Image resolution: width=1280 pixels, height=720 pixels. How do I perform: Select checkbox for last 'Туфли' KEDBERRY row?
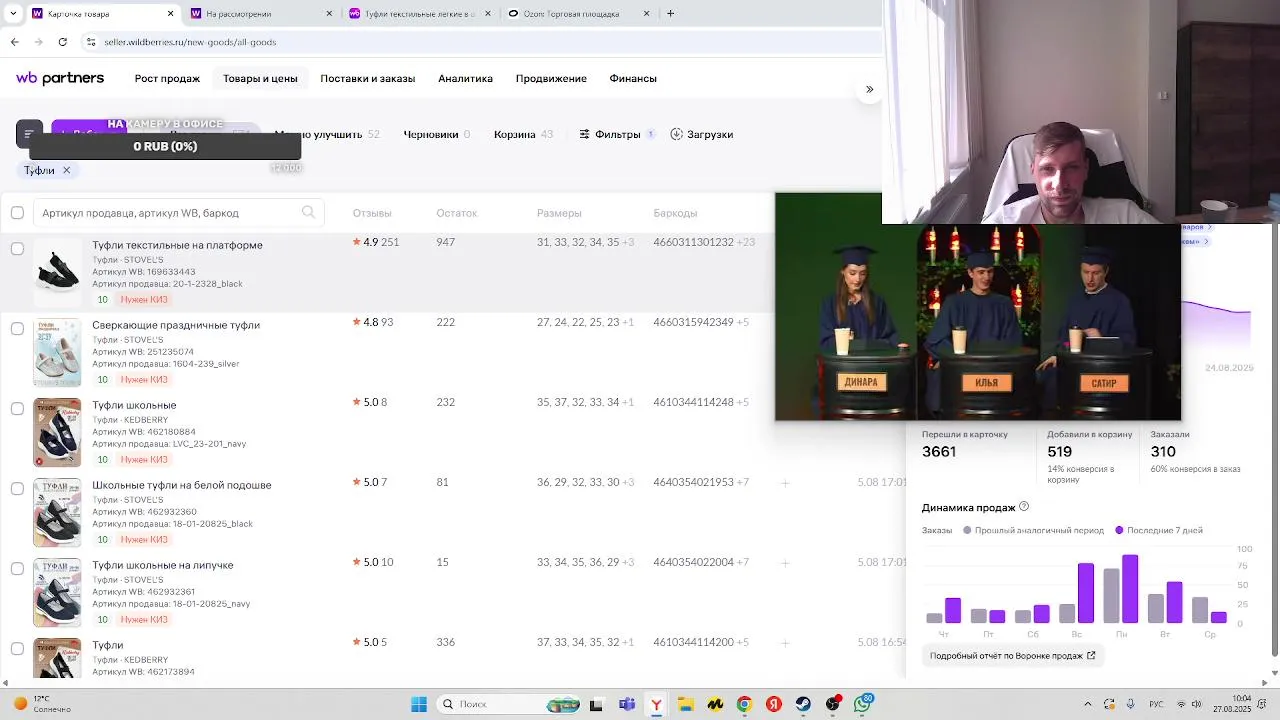point(17,648)
